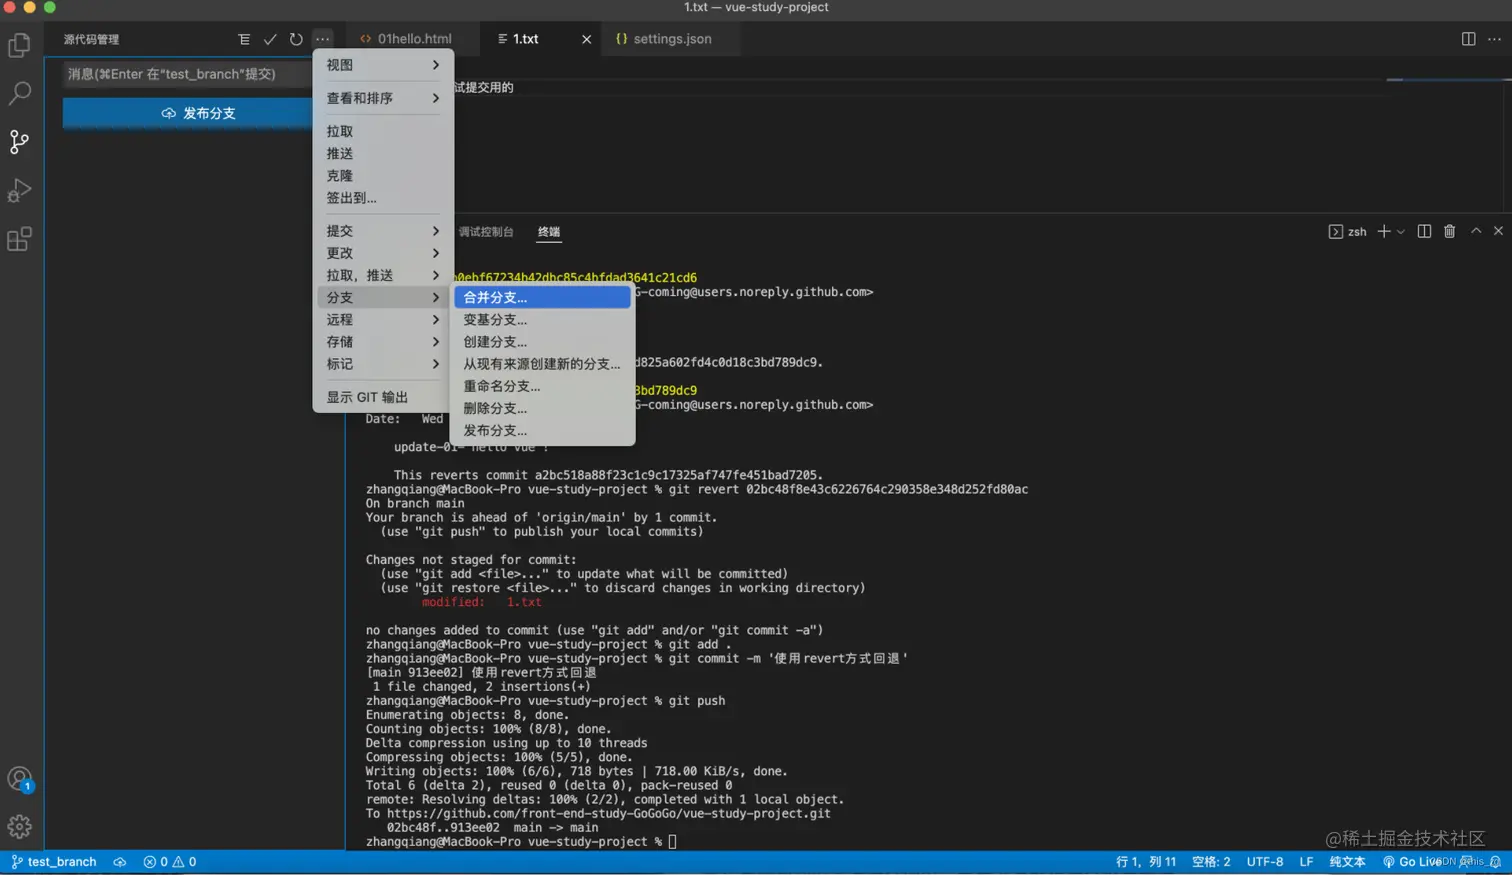The image size is (1512, 875).
Task: Choose 从现有来源创建新的分支... in submenu
Action: (542, 364)
